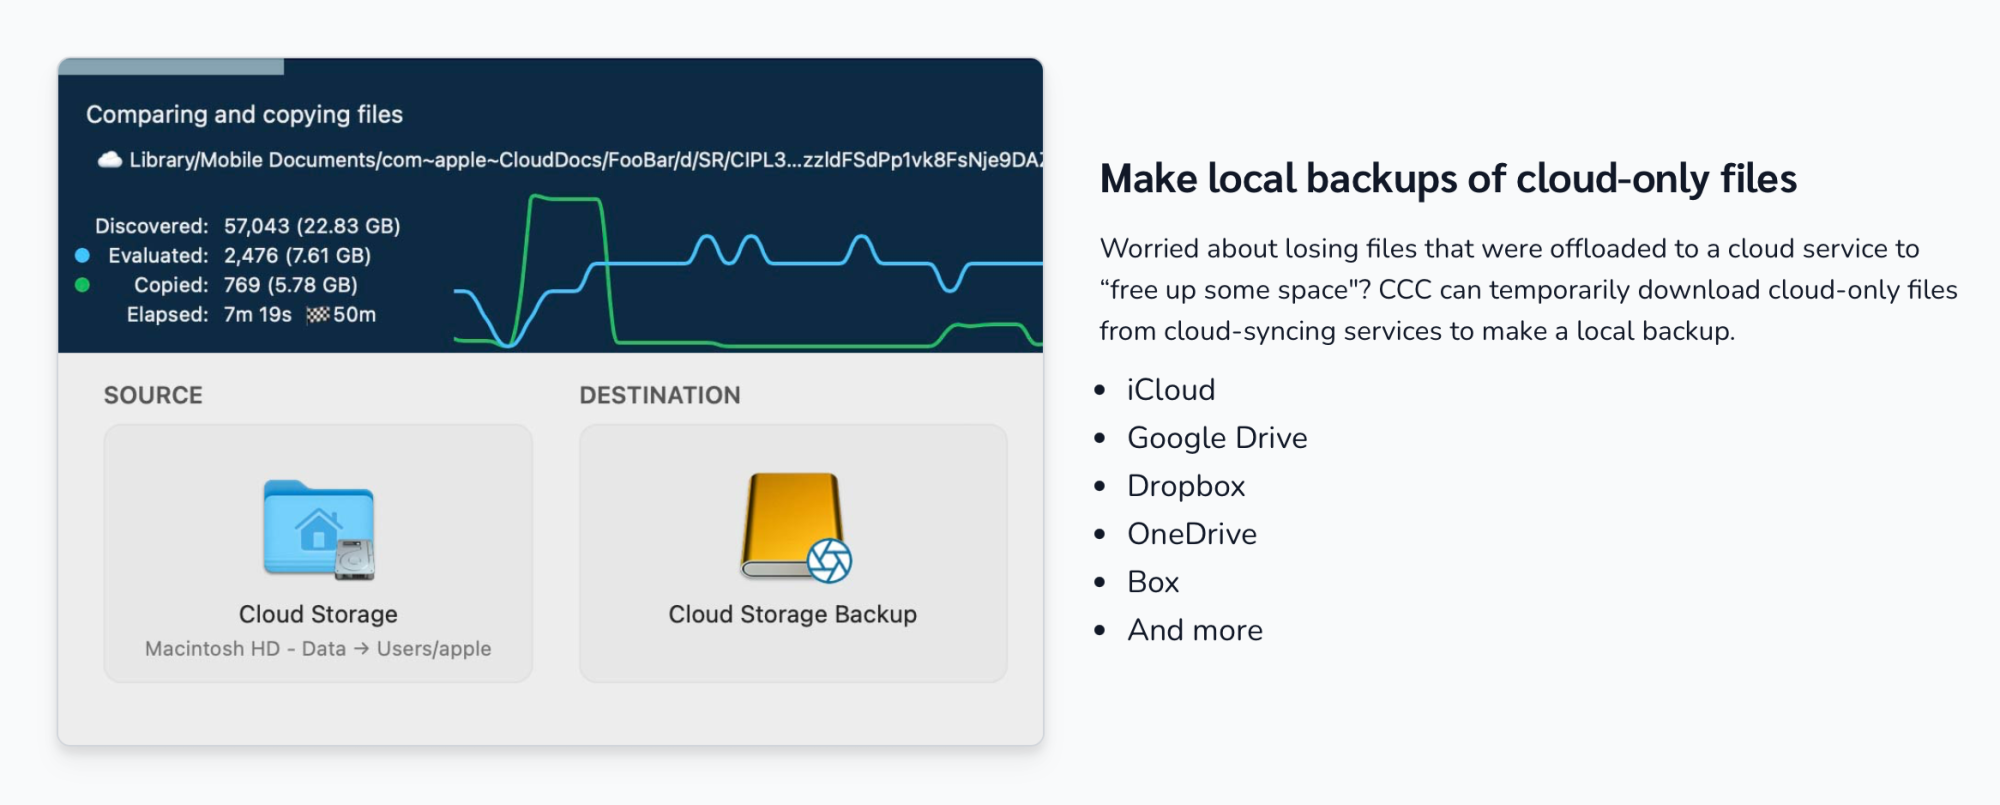The height and width of the screenshot is (805, 2000).
Task: Click the Library/Mobile Documents file path
Action: [x=586, y=160]
